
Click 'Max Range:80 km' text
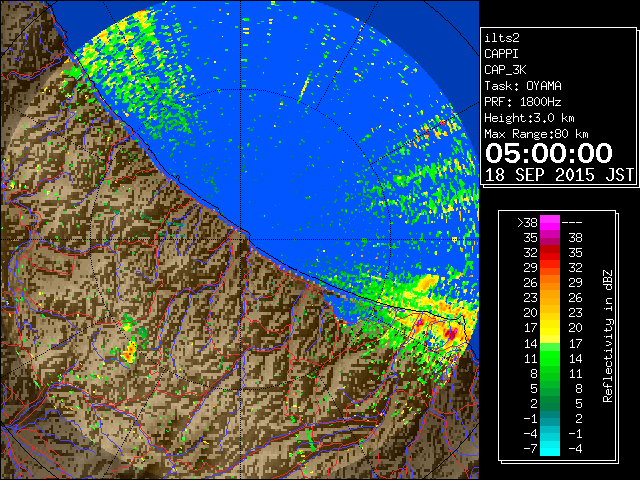tap(536, 134)
